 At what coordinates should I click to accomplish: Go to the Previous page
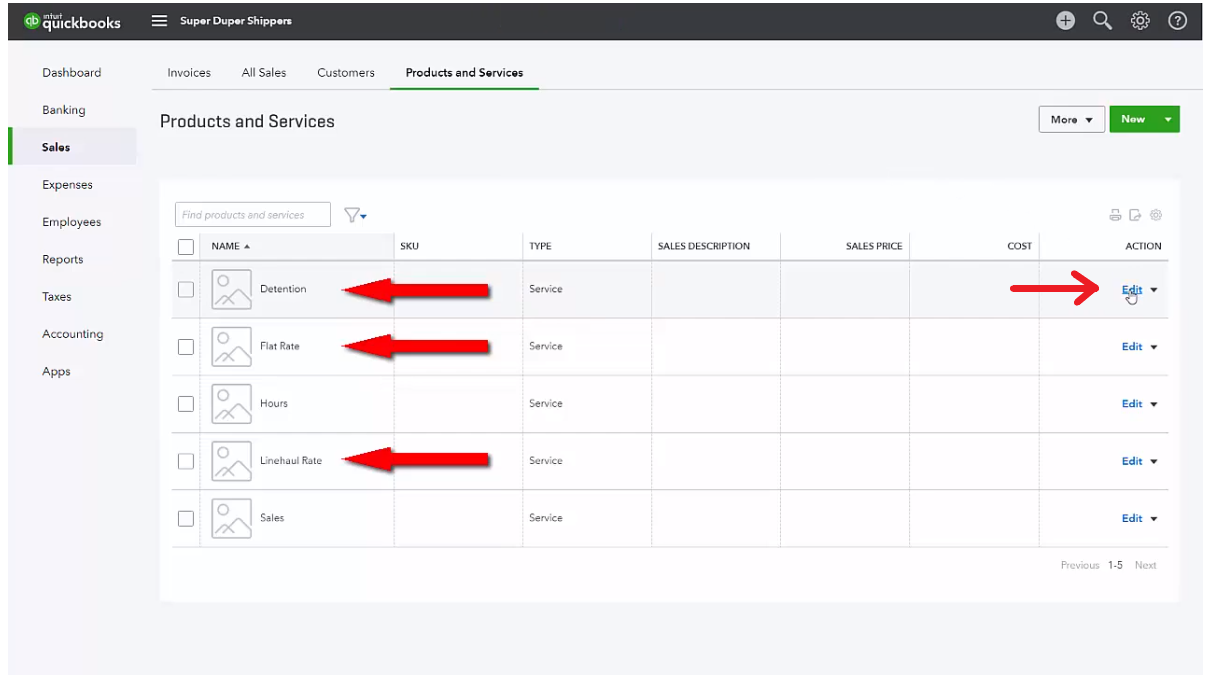(x=1080, y=565)
